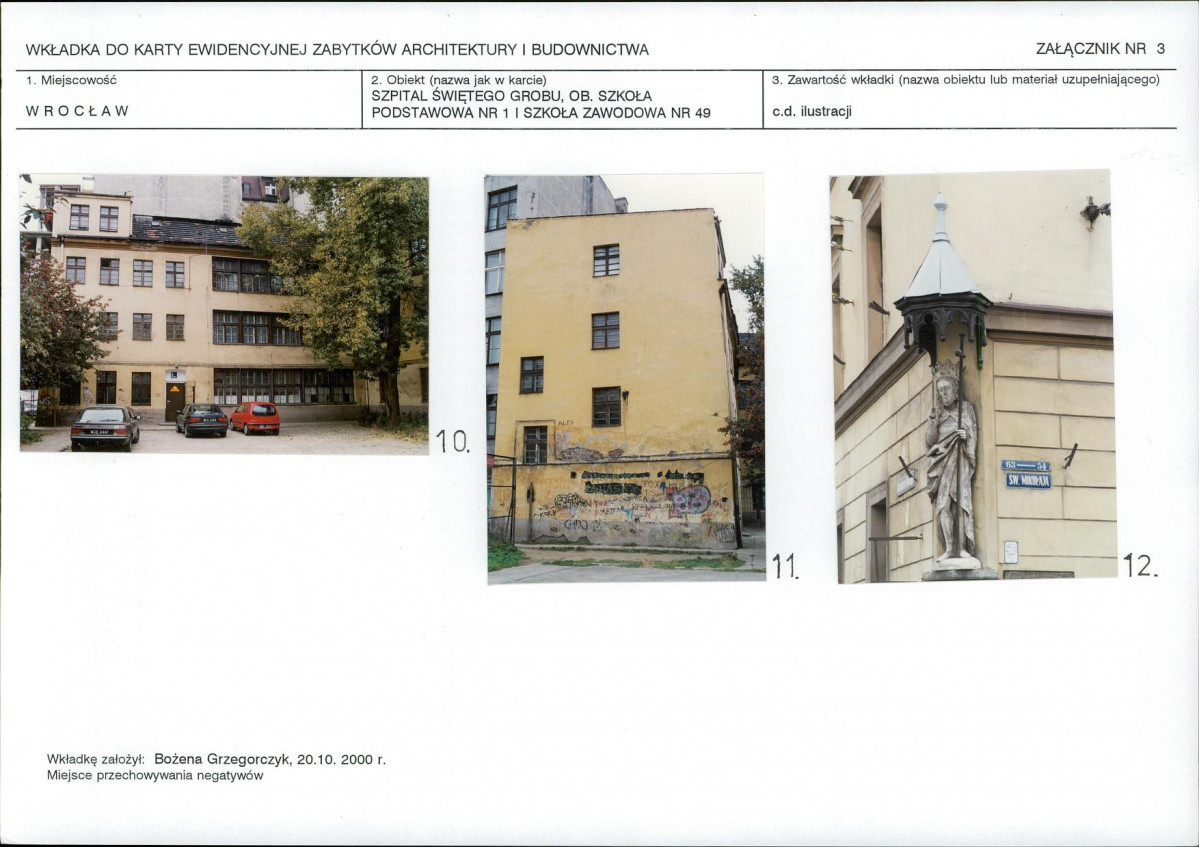Click the Miejsce przechowywania negatywów line

[154, 775]
